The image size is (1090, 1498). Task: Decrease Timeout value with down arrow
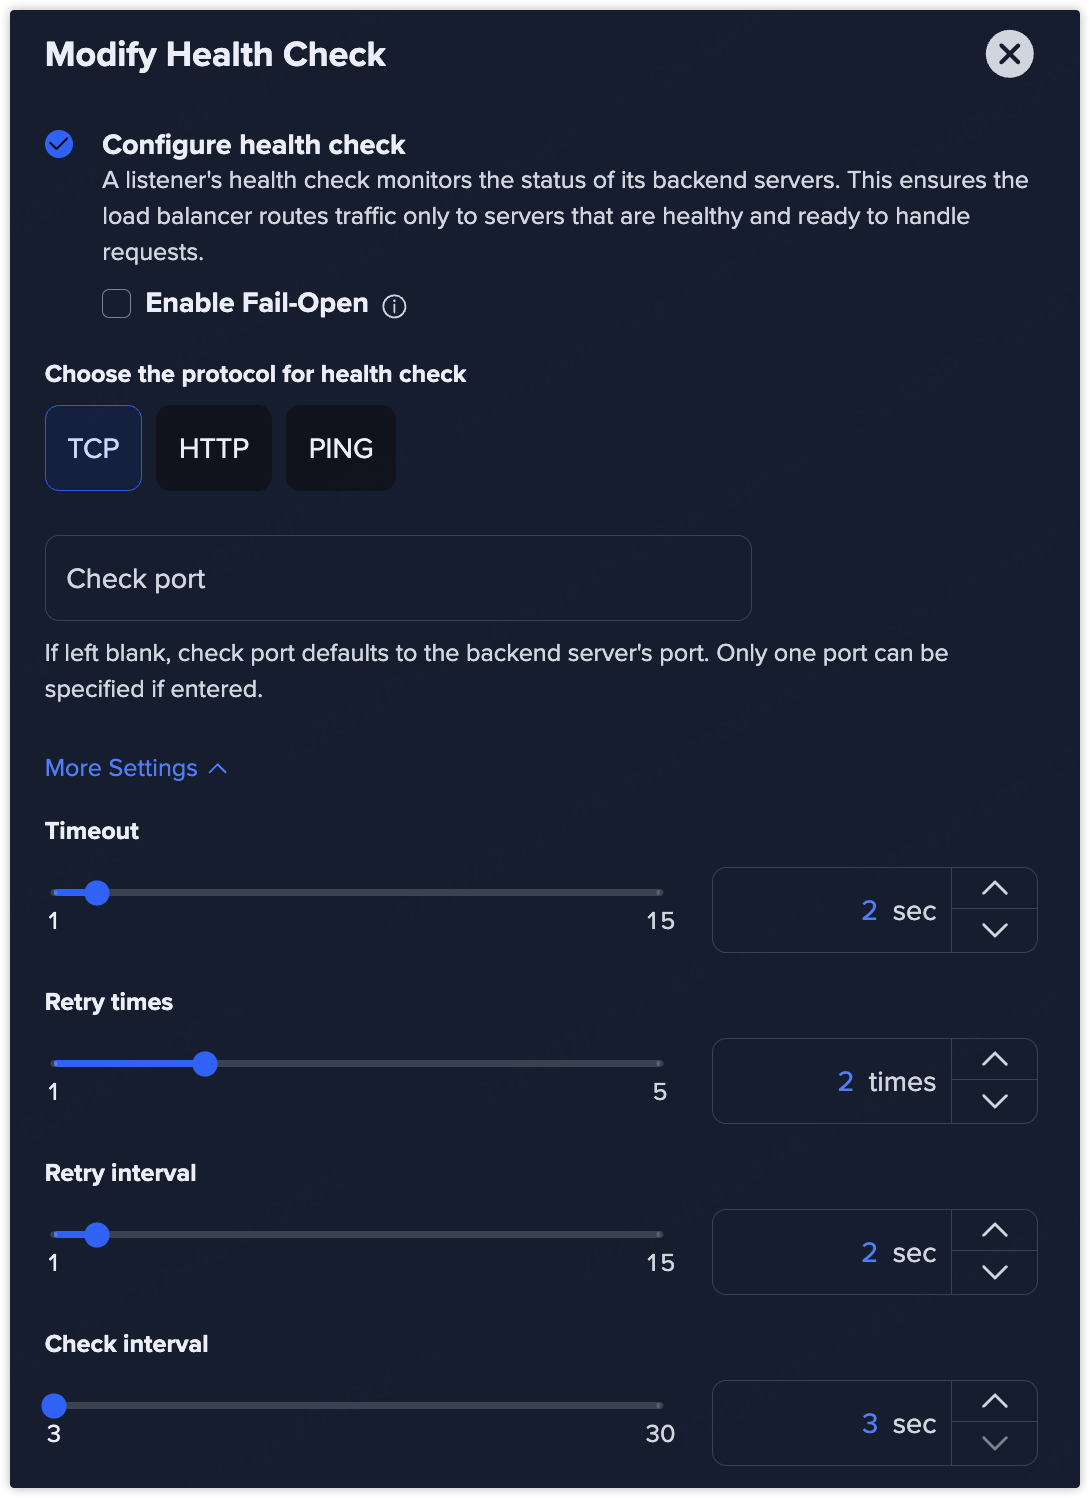click(x=994, y=930)
